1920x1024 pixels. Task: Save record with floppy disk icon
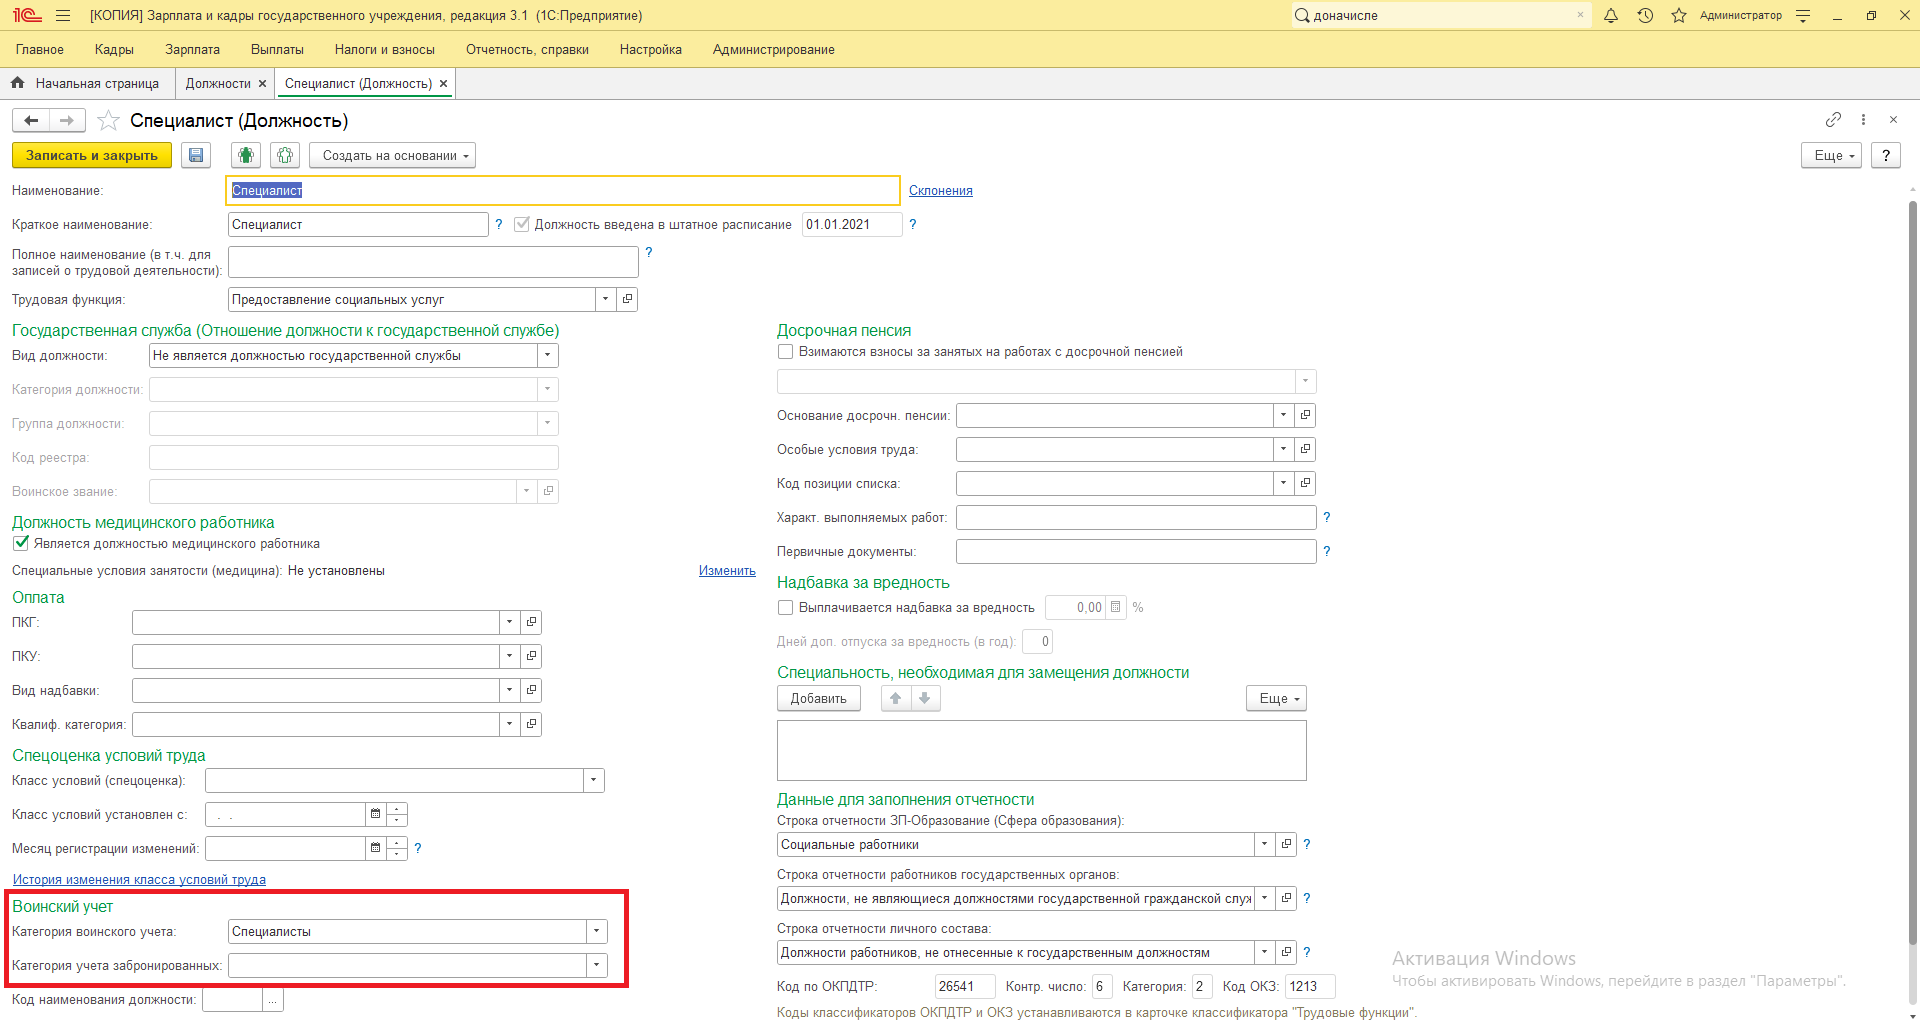pyautogui.click(x=196, y=155)
